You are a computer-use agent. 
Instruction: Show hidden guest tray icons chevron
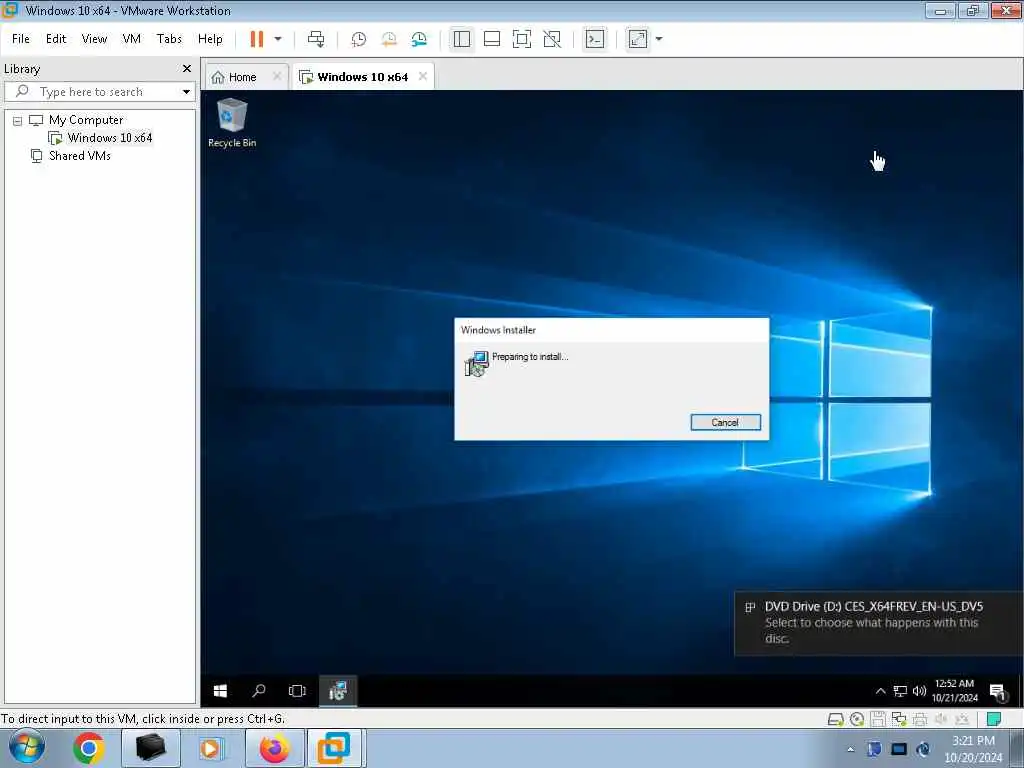pyautogui.click(x=880, y=691)
